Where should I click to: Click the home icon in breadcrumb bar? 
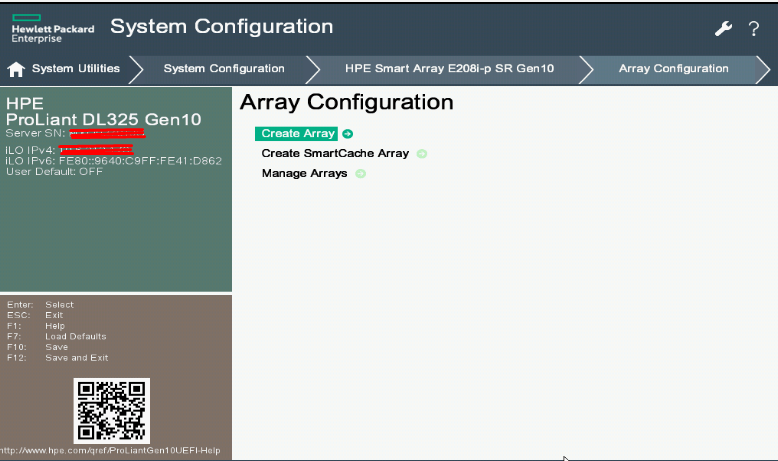pos(16,69)
